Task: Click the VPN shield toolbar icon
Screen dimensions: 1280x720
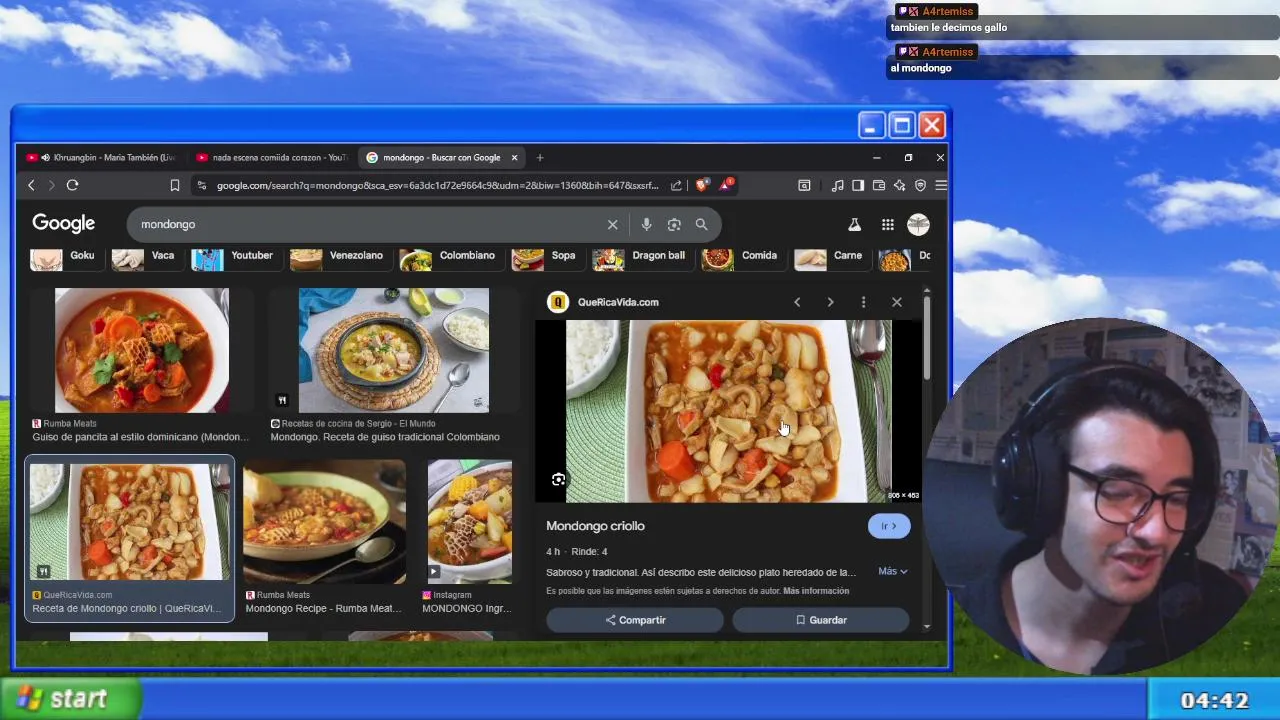Action: [920, 185]
